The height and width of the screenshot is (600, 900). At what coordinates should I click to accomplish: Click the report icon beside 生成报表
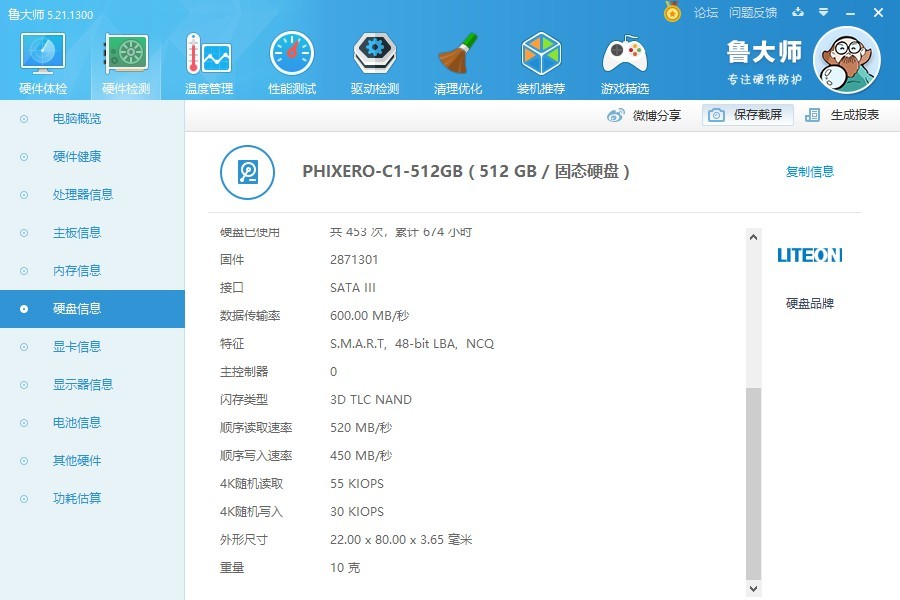812,115
